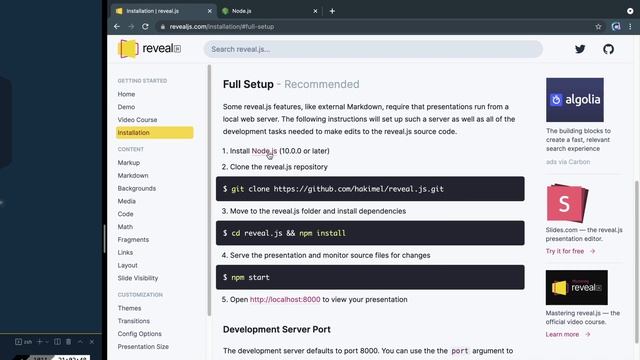640x360 pixels.
Task: Open the Twitter icon link in header
Action: (580, 49)
